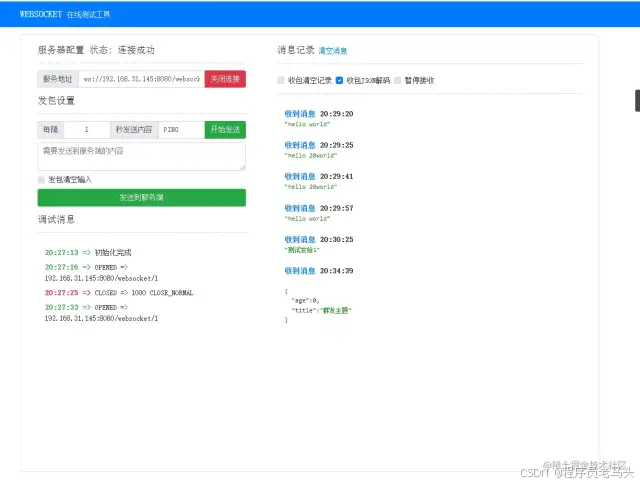Toggle the 收包清空记录 checkbox
640x484 pixels.
tap(281, 80)
